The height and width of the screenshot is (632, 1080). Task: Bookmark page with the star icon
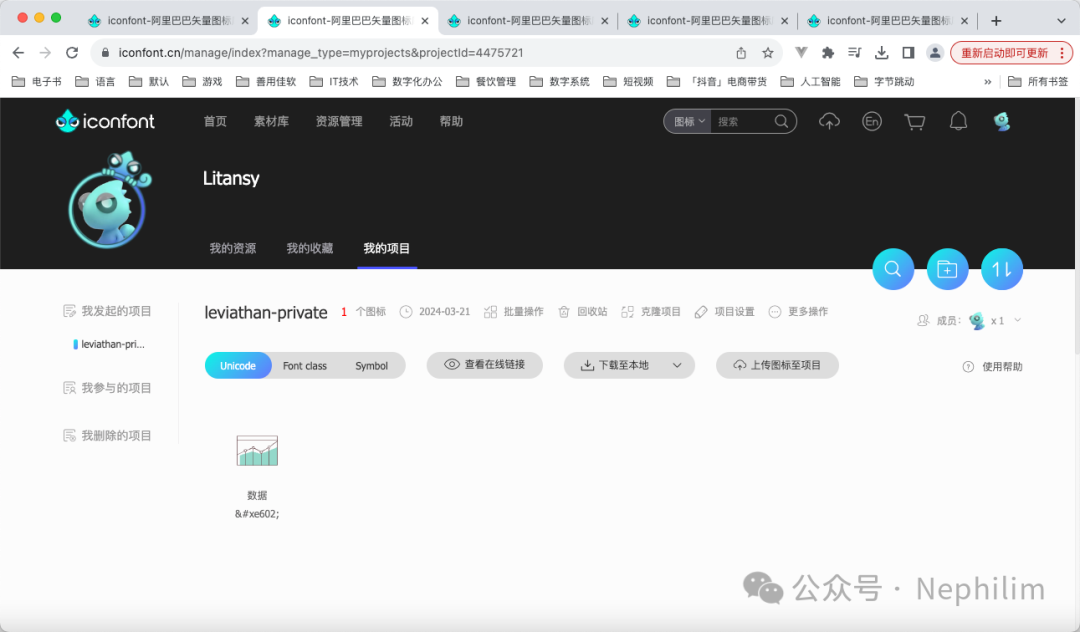[x=767, y=53]
